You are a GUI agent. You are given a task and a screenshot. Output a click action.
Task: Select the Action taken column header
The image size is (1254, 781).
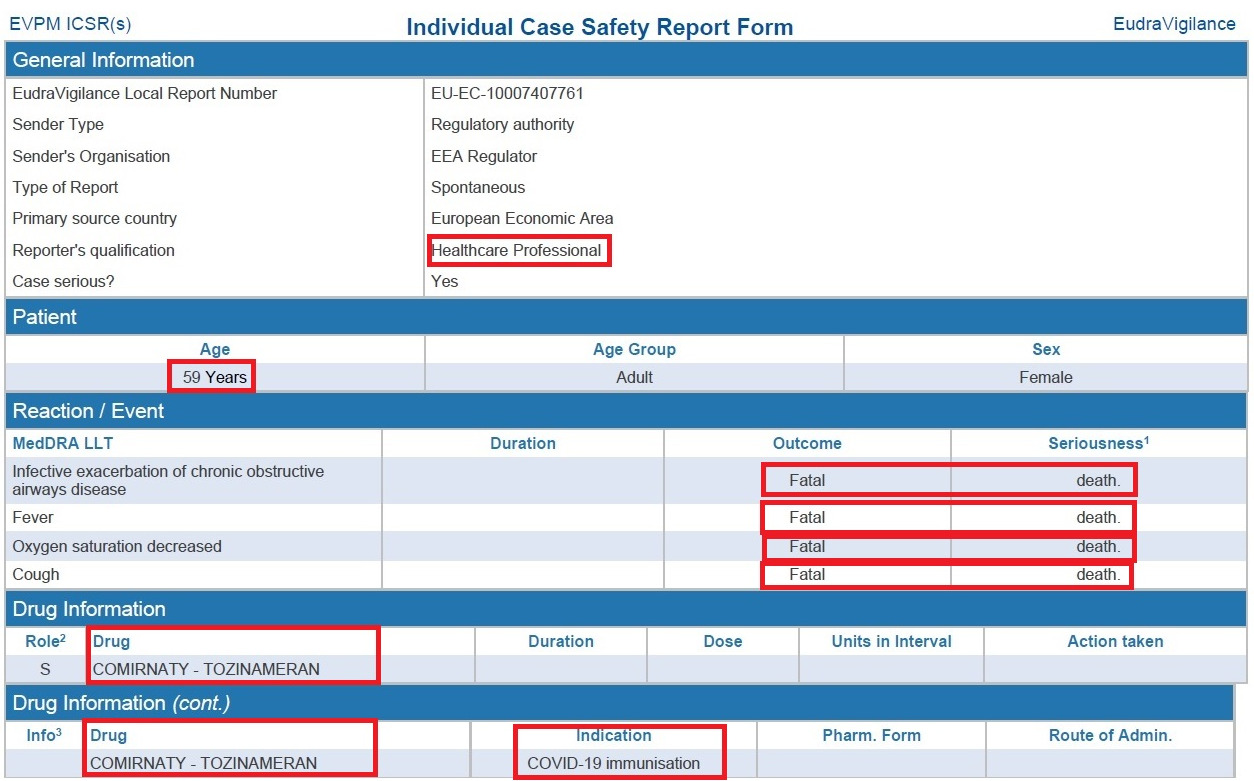pos(1115,642)
